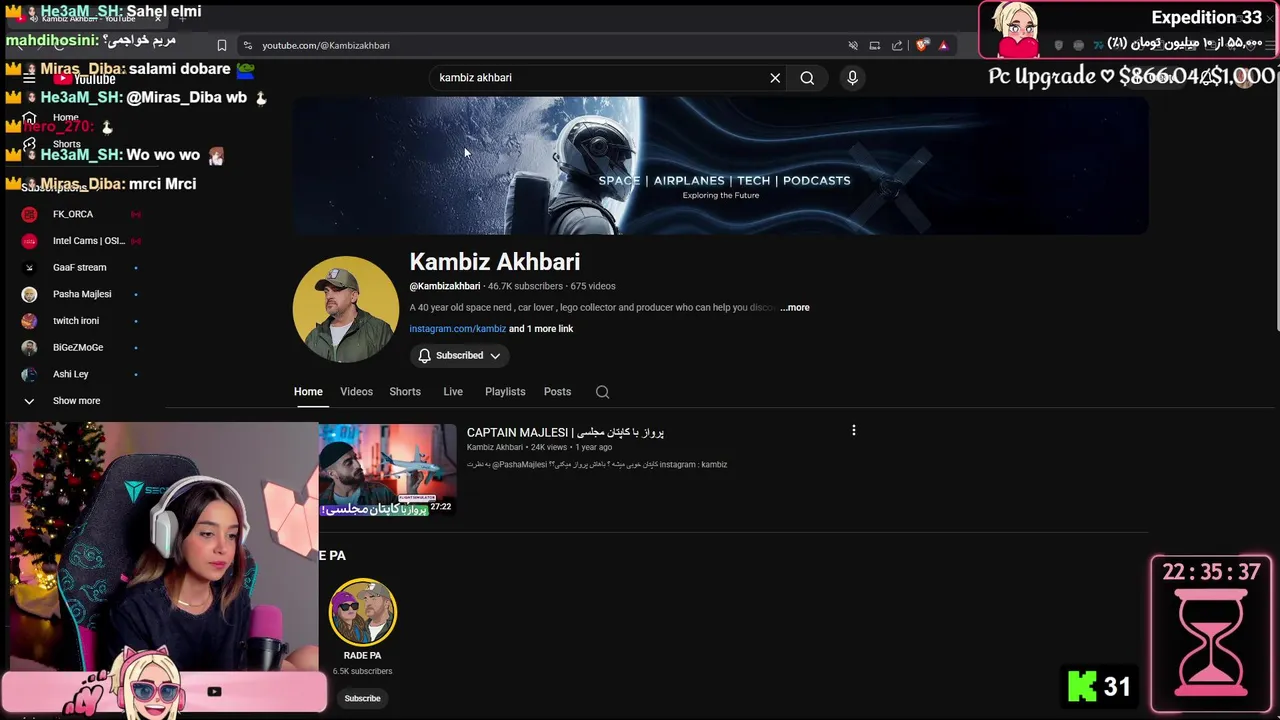Switch to the Live tab
The image size is (1280, 720).
point(453,392)
